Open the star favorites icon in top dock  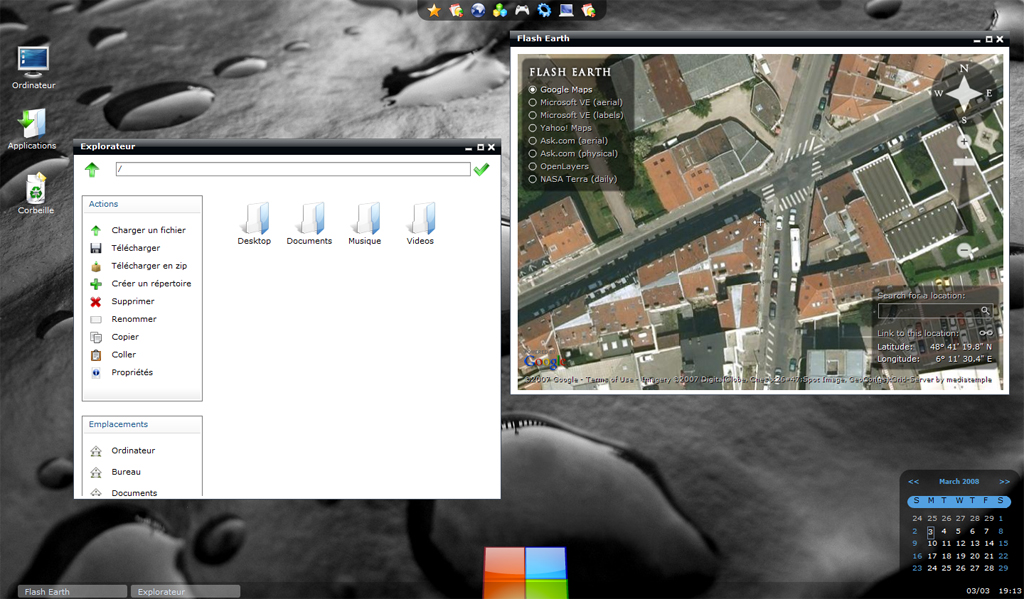[x=434, y=10]
